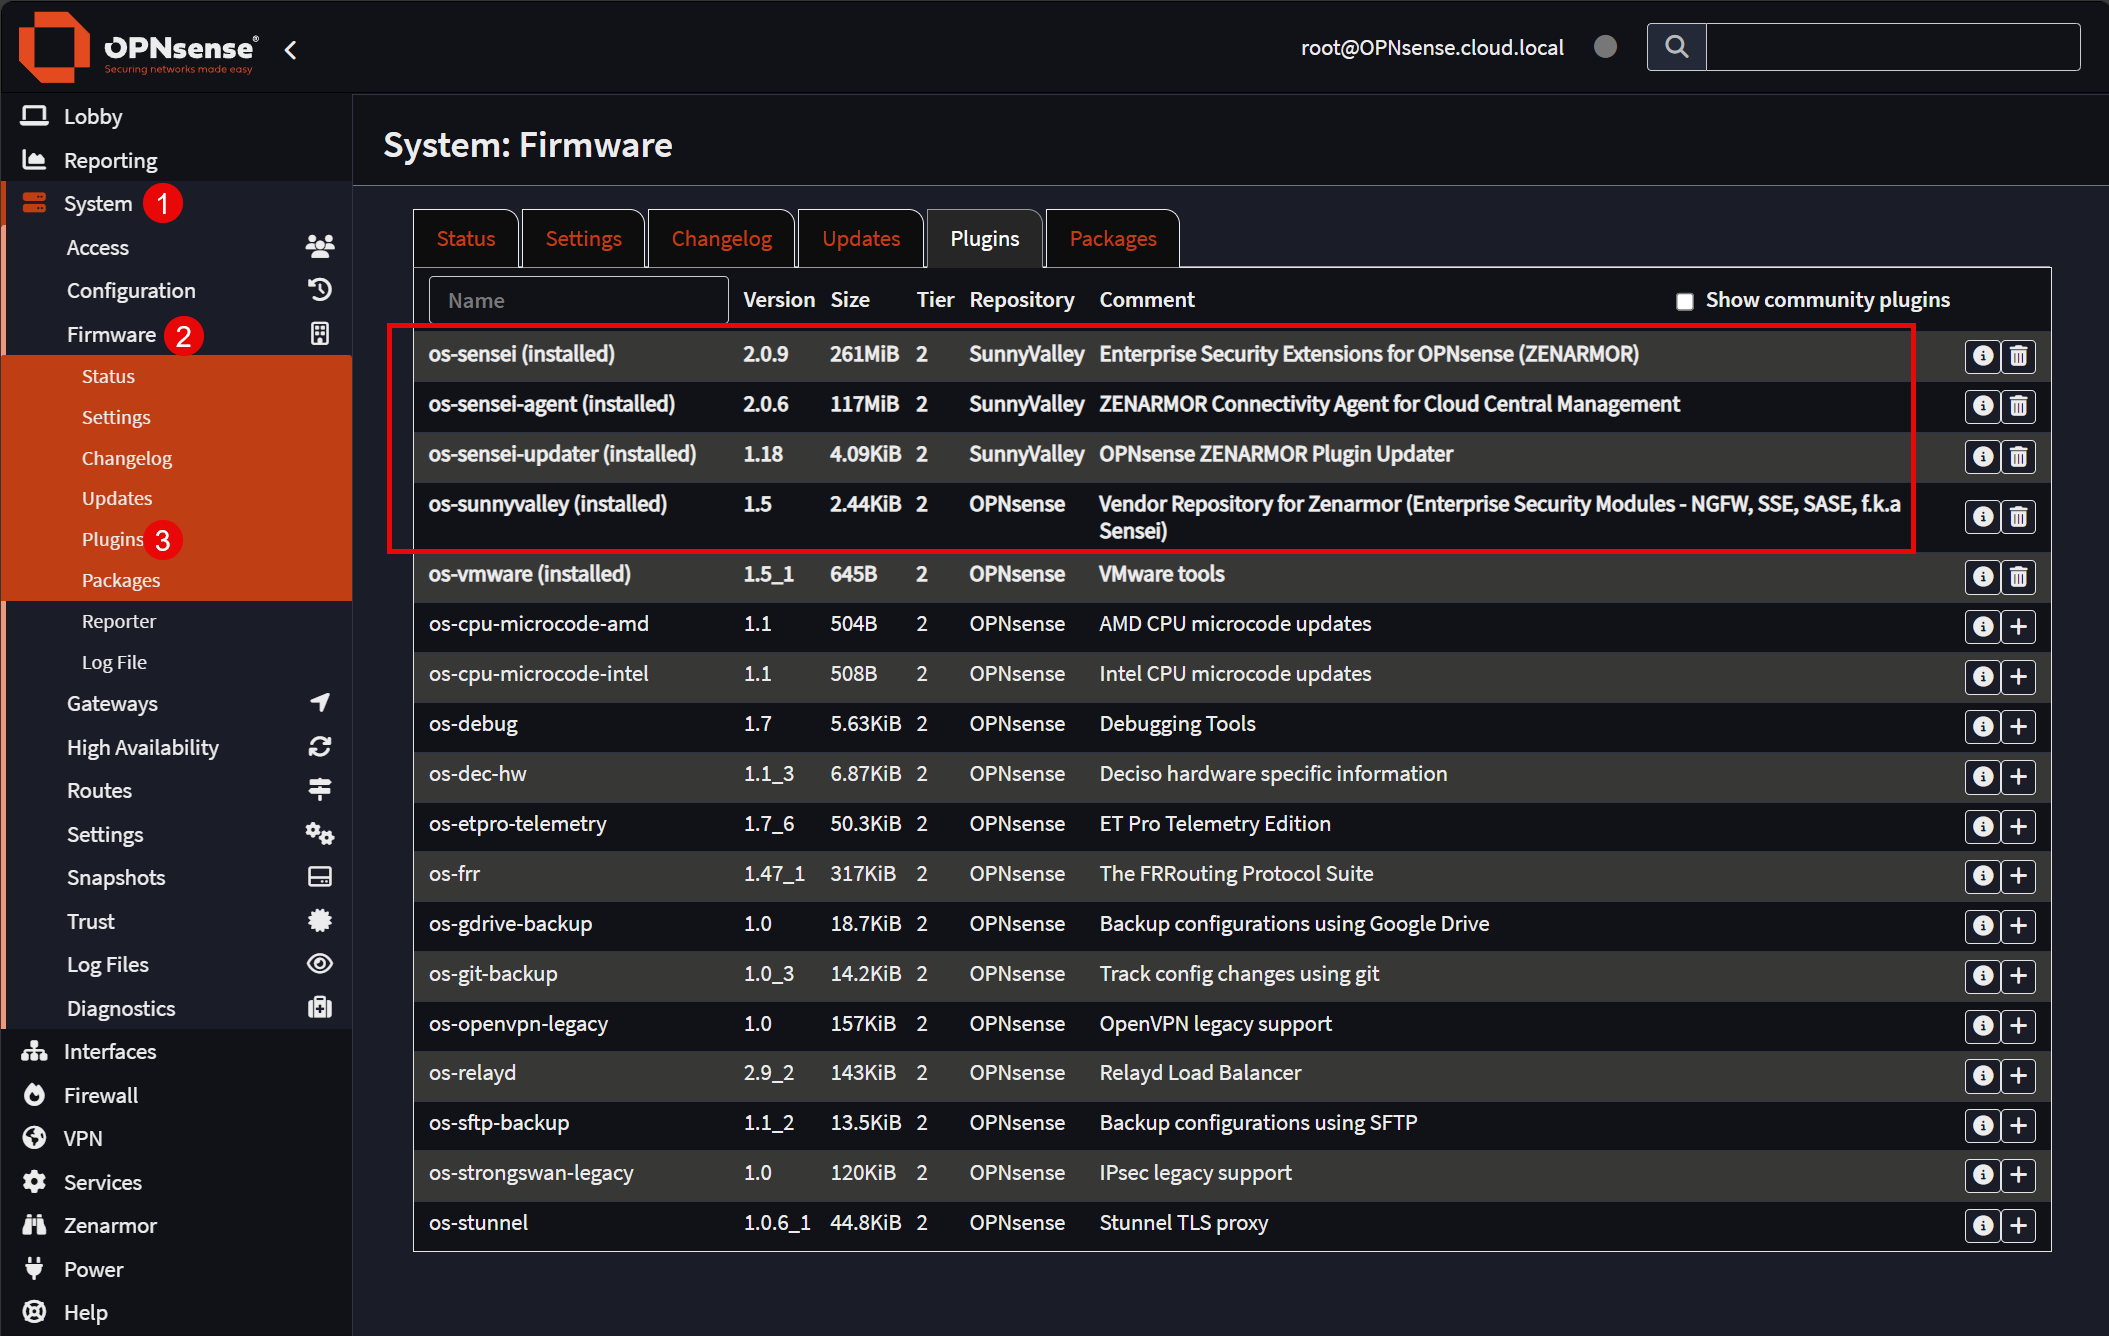
Task: Click the Trust certificate icon
Action: tap(319, 920)
